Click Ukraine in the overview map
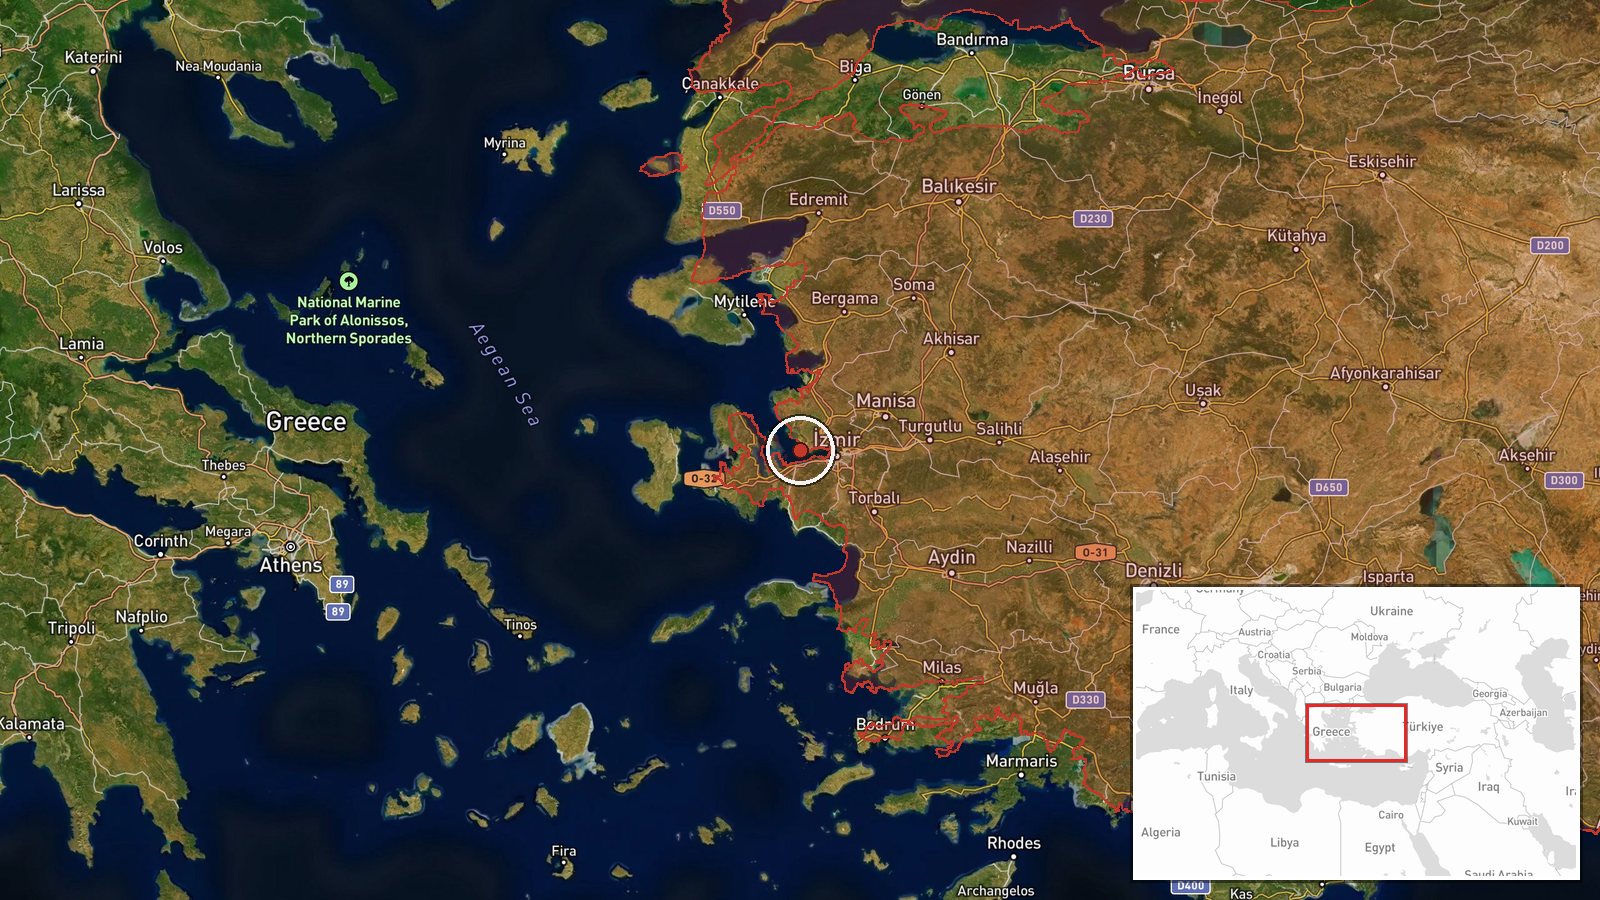Viewport: 1600px width, 900px height. point(1391,611)
